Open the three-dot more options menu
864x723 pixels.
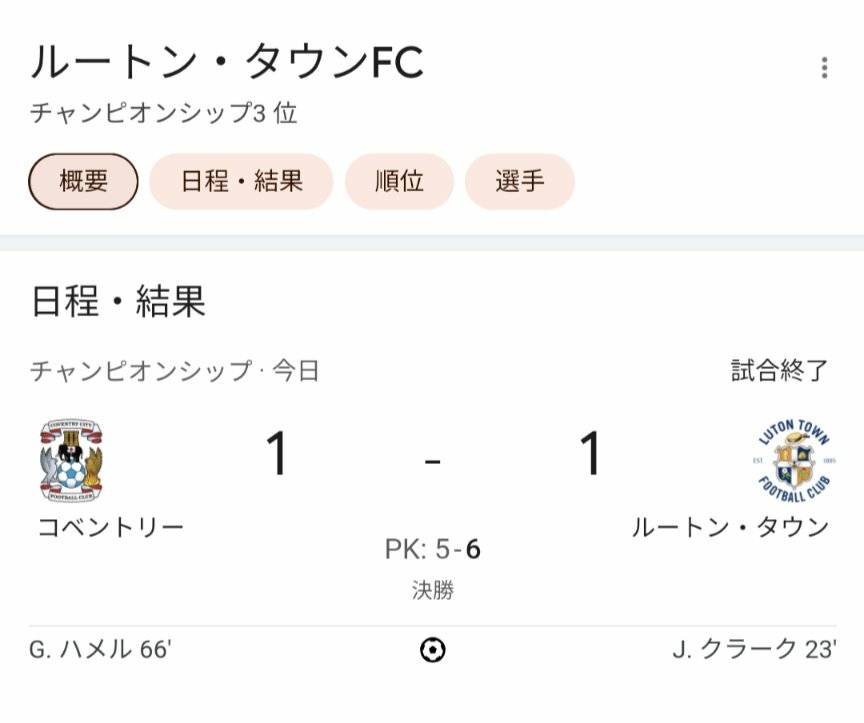(x=824, y=67)
